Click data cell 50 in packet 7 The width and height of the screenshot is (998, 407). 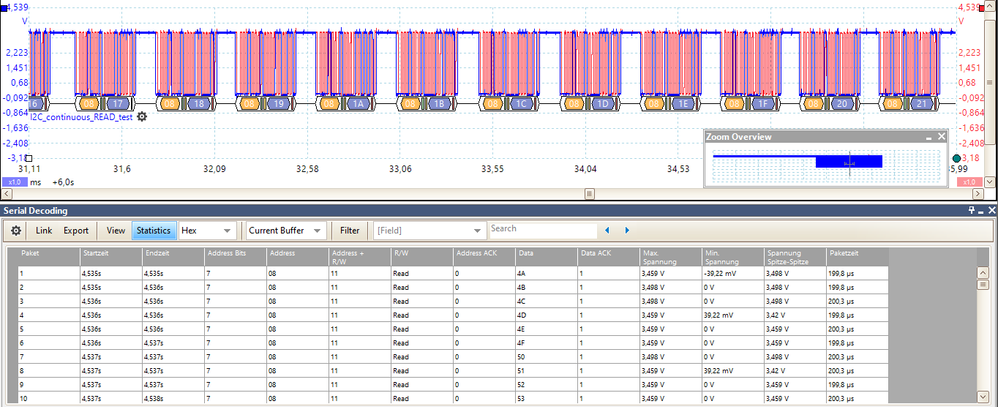point(547,357)
